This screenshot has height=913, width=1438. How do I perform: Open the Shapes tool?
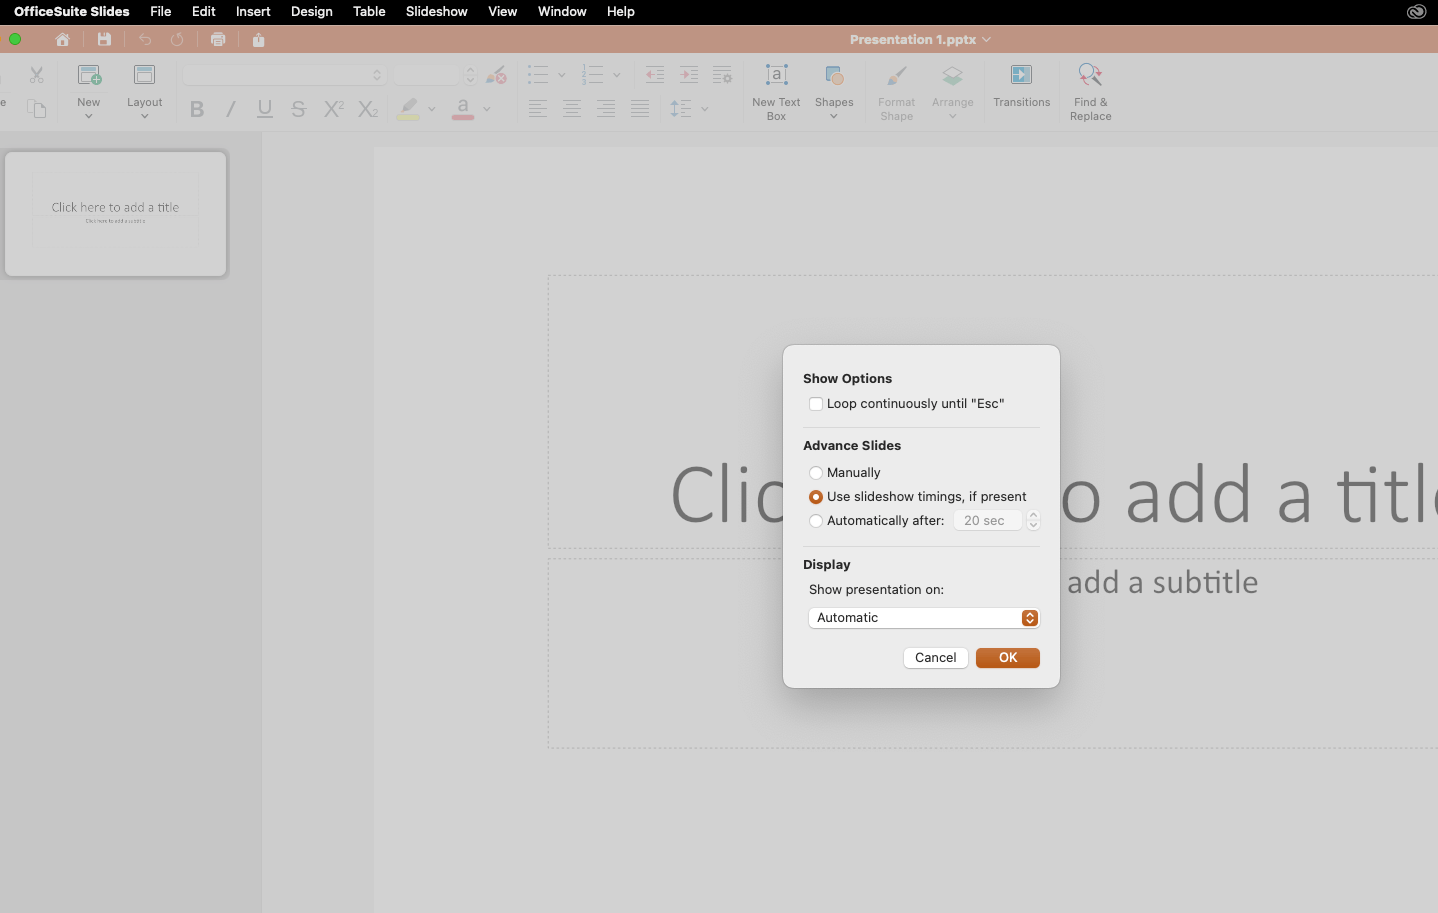coord(834,90)
